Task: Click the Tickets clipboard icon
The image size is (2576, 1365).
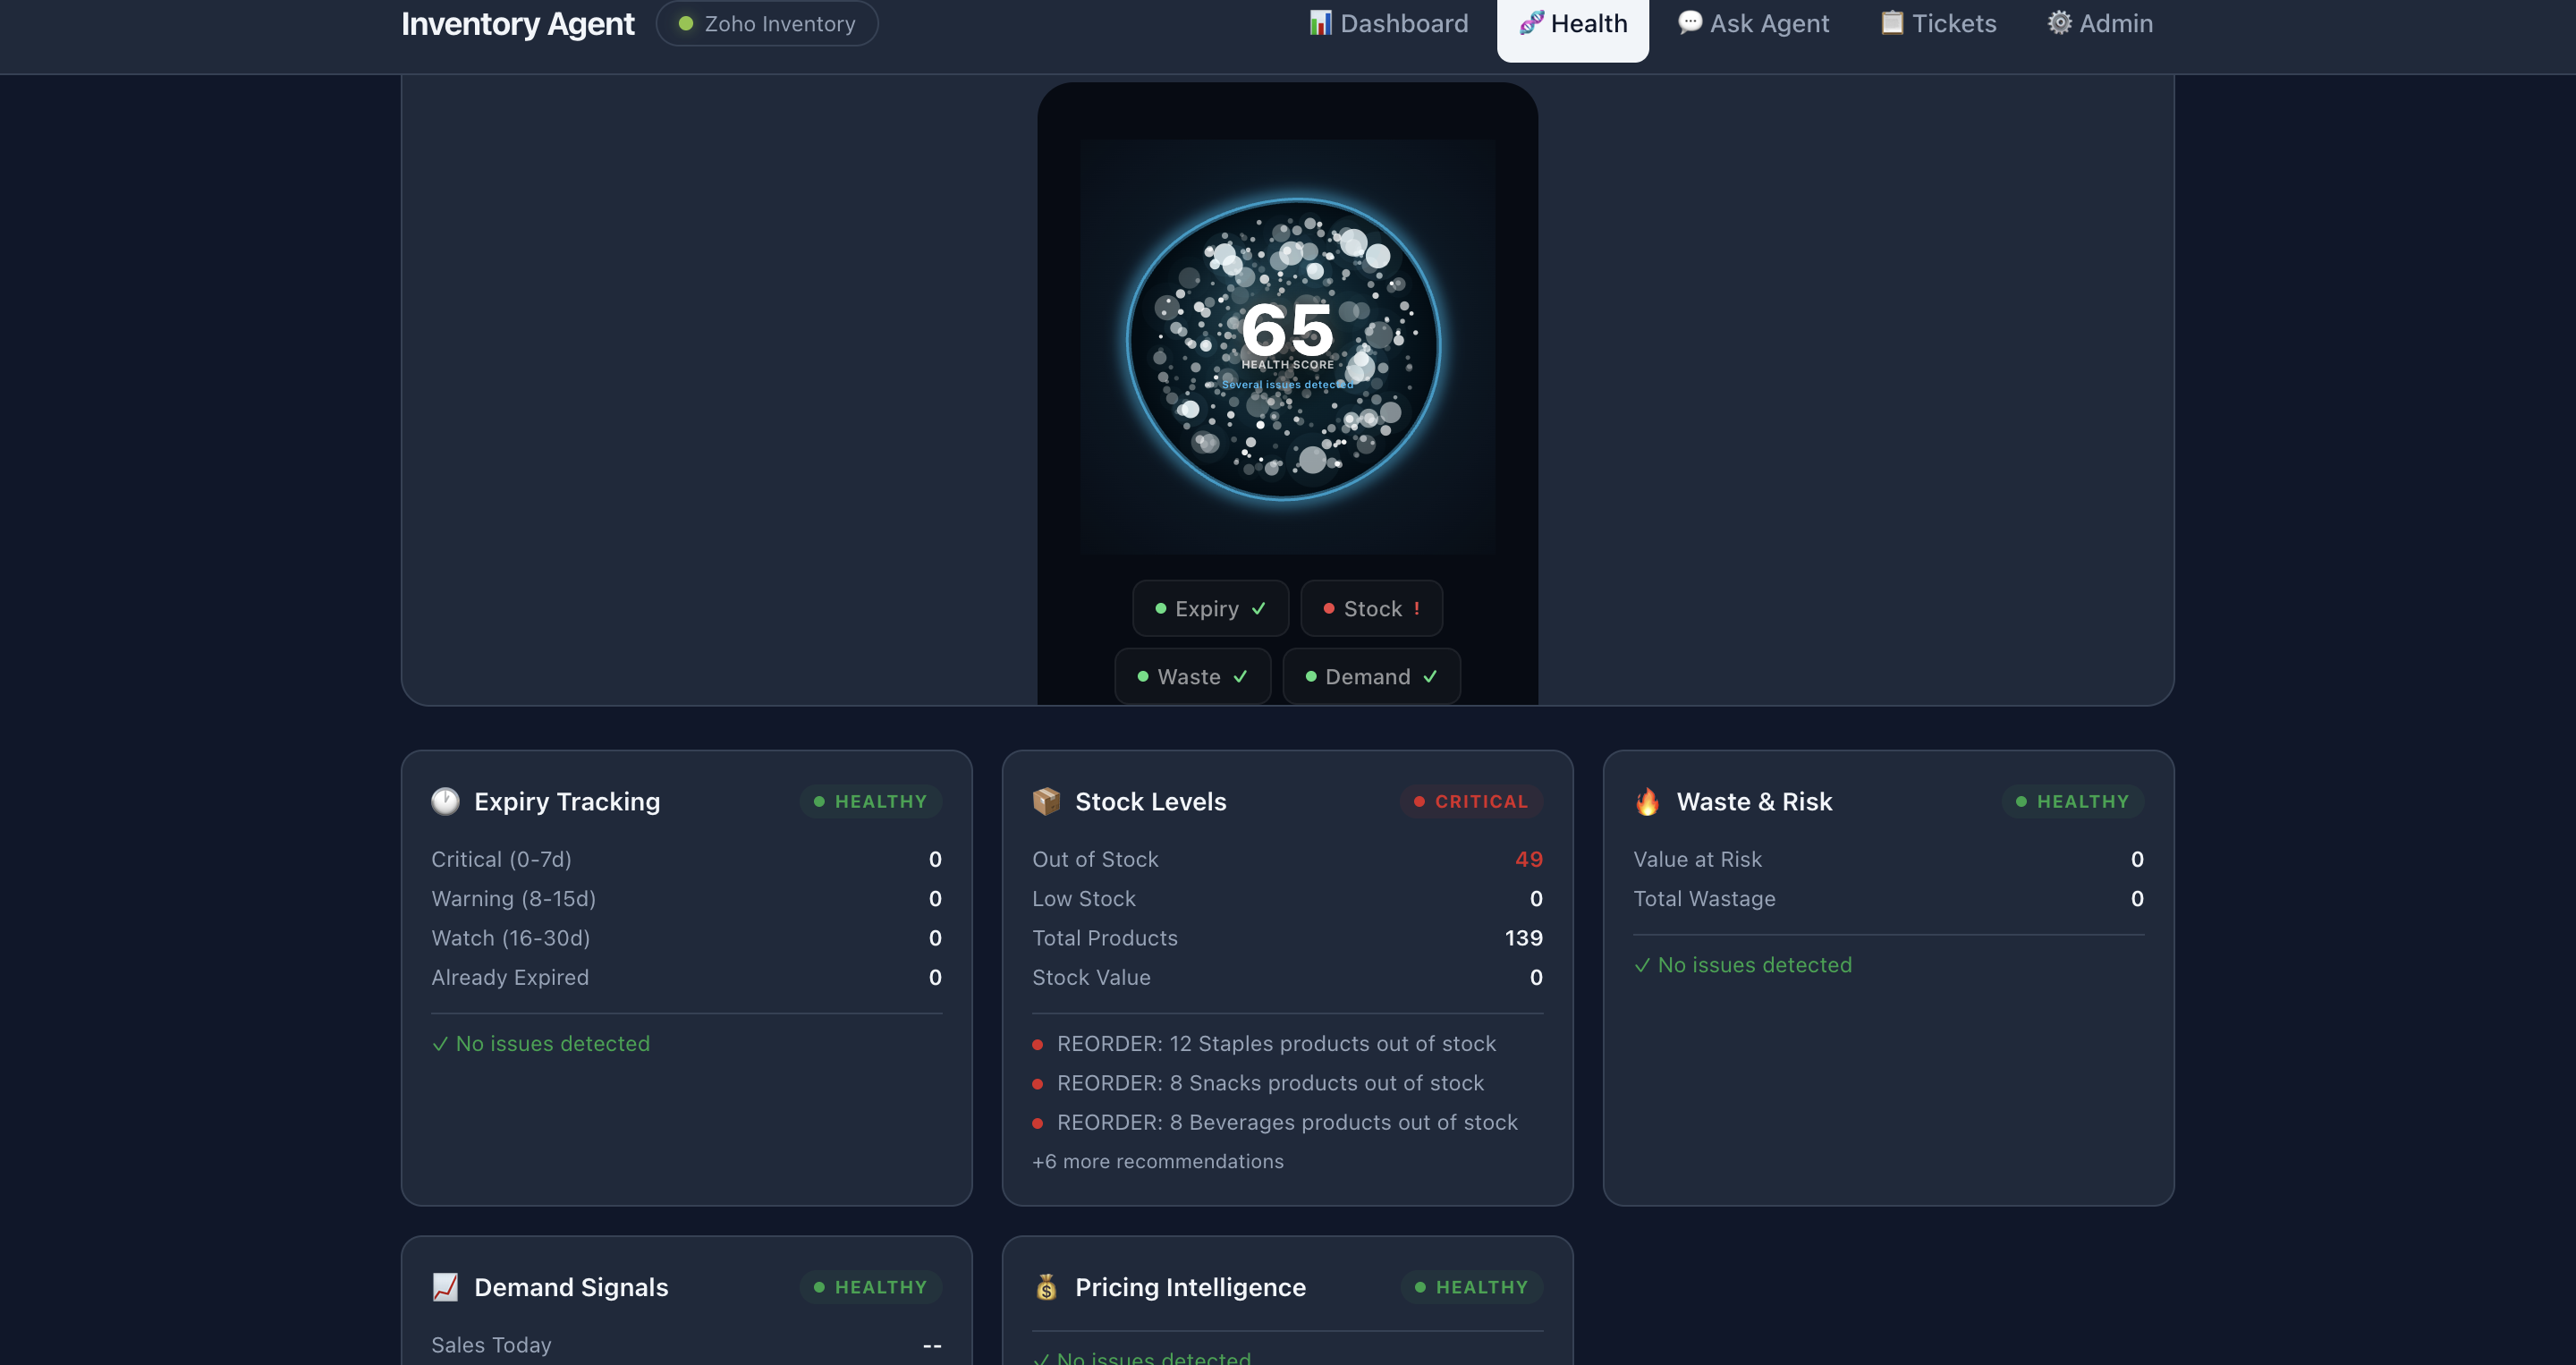Action: [1891, 22]
